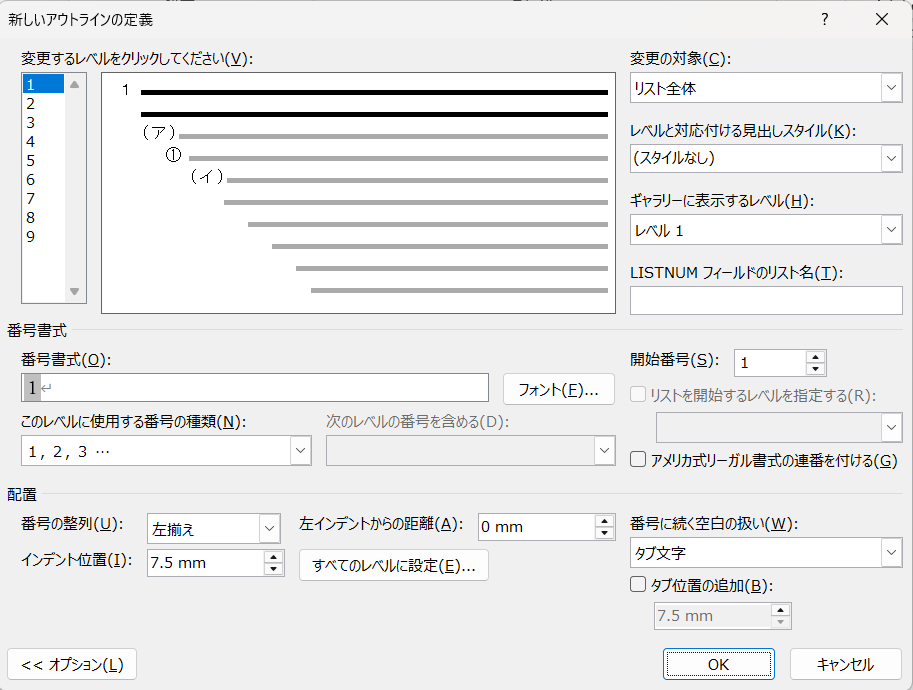
Task: Select level 1 in the level list
Action: (x=43, y=84)
